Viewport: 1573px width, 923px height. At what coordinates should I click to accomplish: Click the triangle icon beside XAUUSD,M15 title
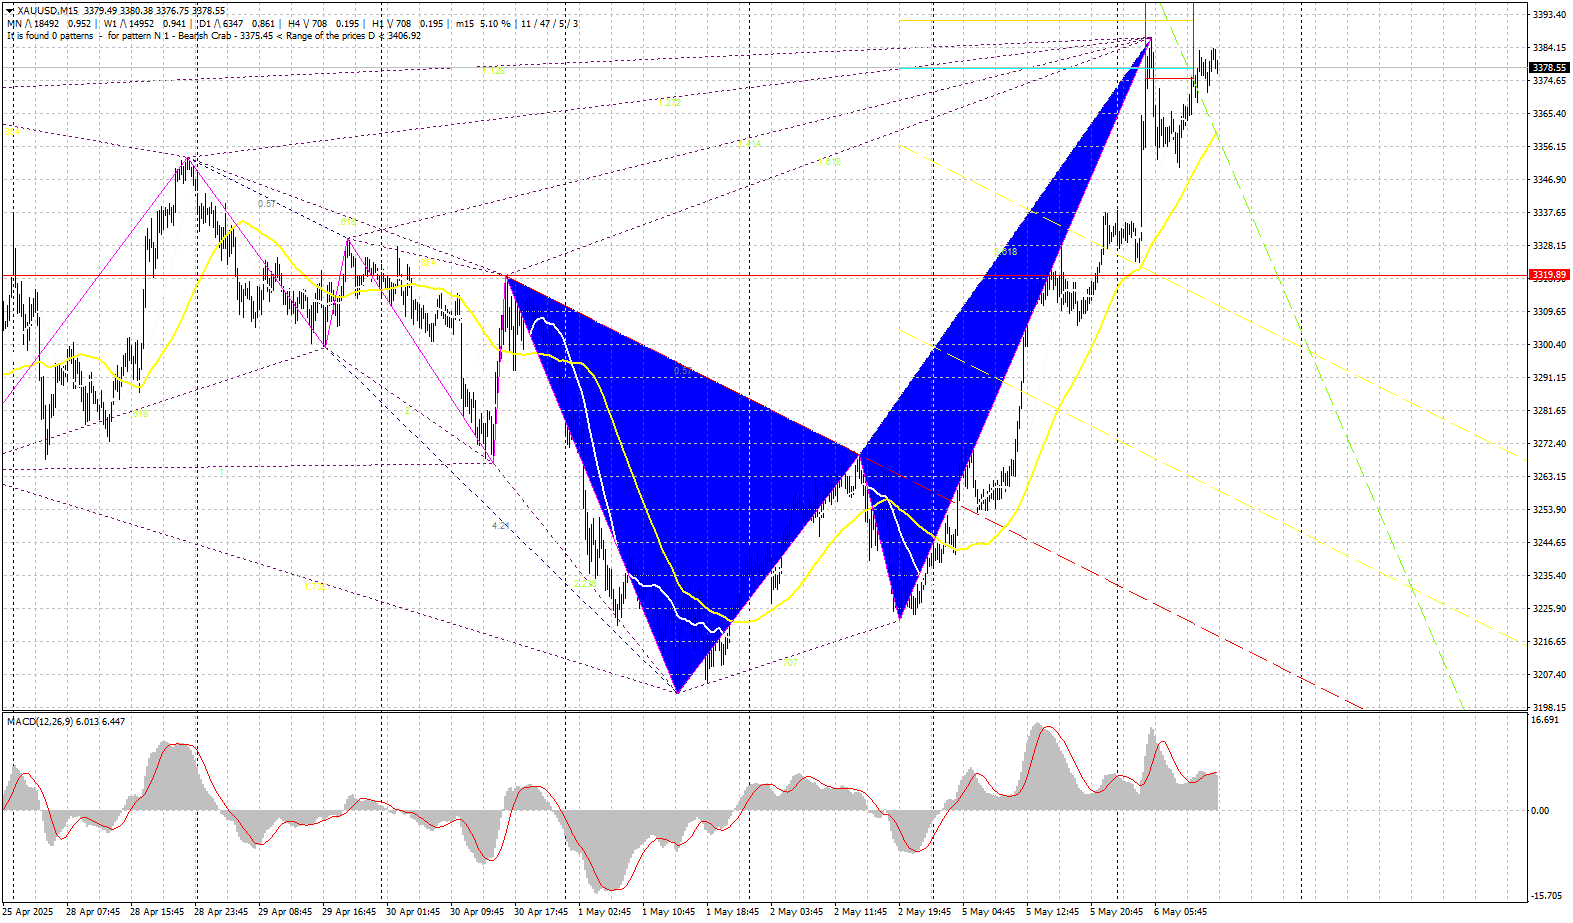pyautogui.click(x=10, y=11)
